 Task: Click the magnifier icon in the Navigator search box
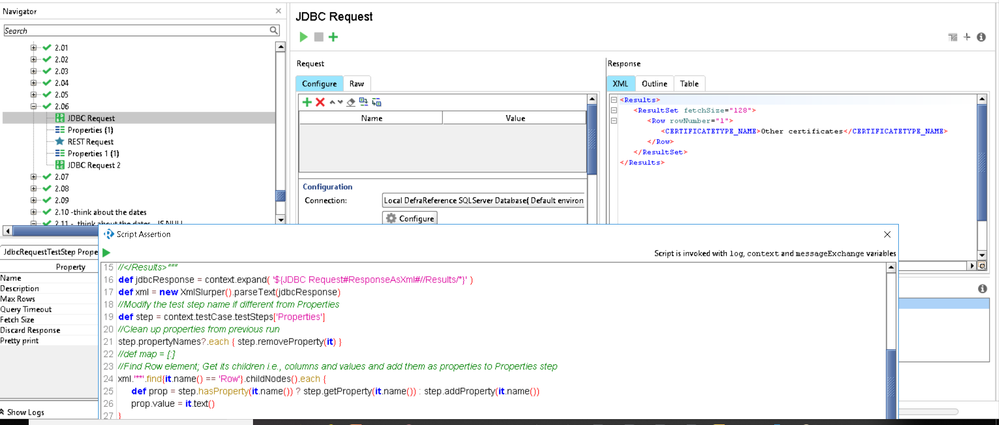click(x=273, y=31)
